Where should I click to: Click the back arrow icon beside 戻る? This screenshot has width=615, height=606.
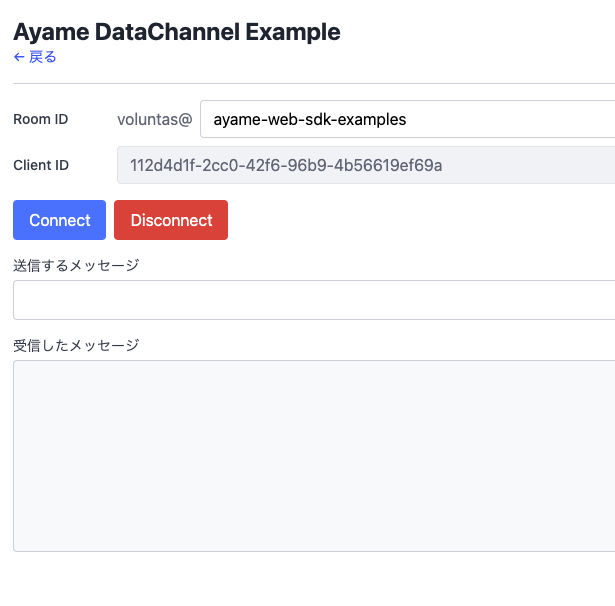19,57
